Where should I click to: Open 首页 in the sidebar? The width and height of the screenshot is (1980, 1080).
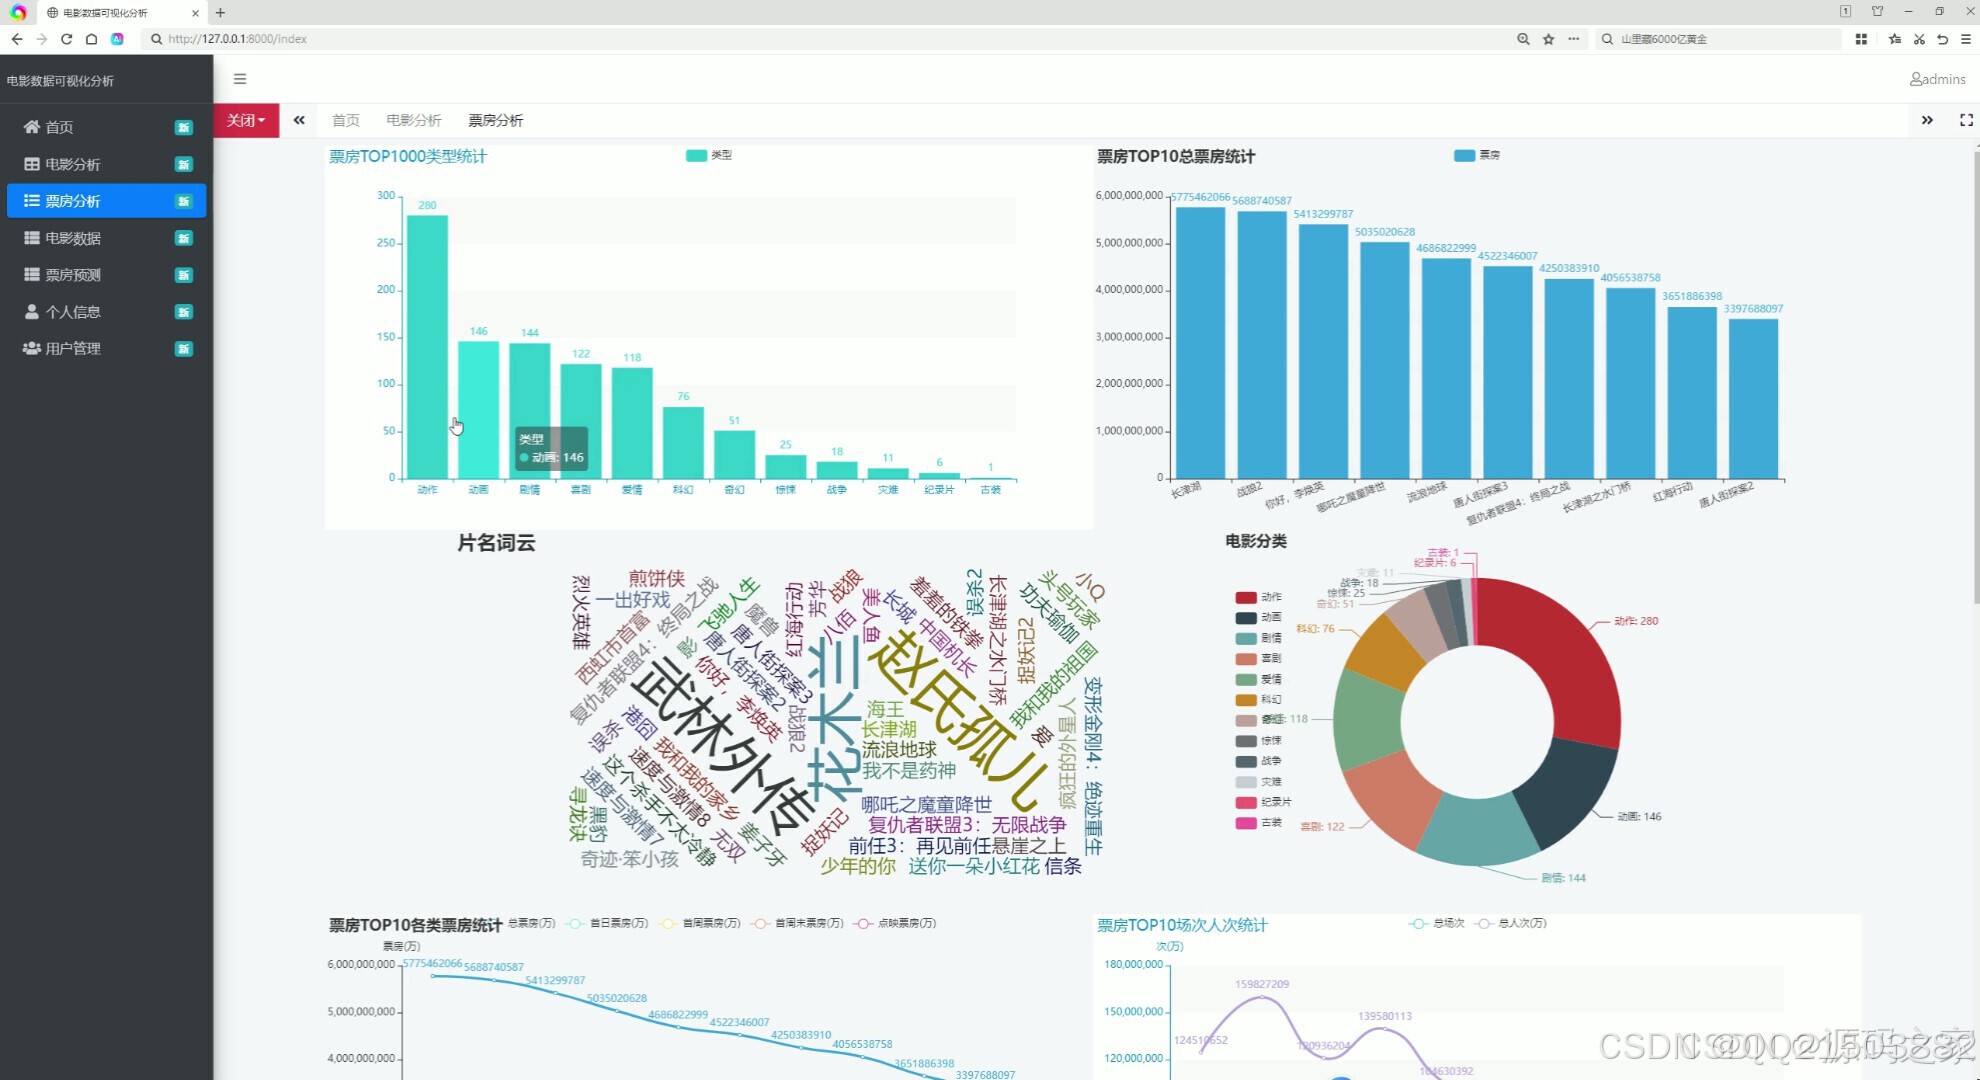pos(59,127)
